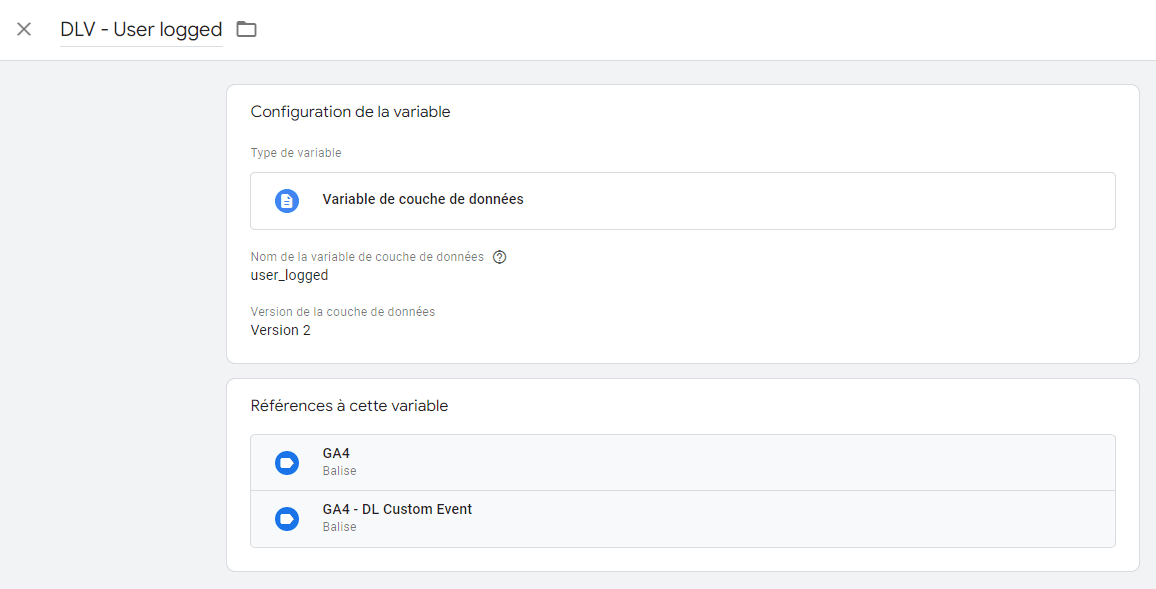Click the Références à cette variable heading
Viewport: 1156px width, 589px height.
[349, 406]
